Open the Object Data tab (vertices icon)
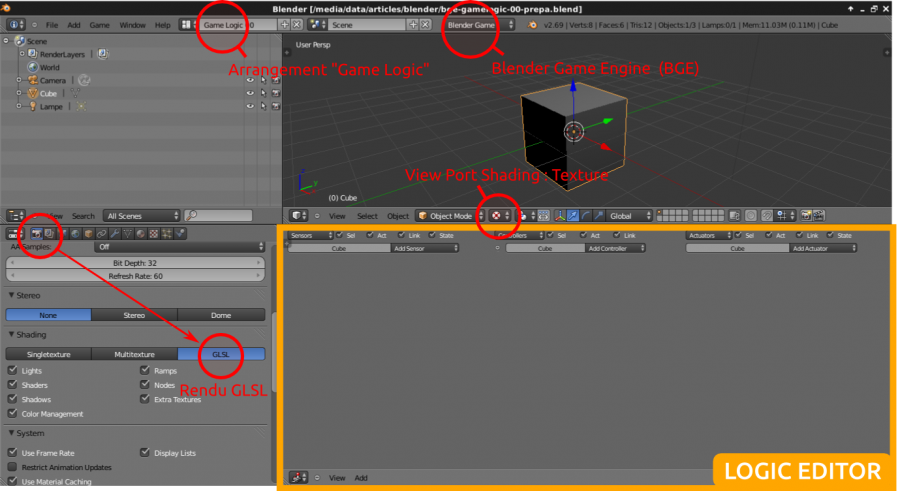900x491 pixels. point(128,234)
